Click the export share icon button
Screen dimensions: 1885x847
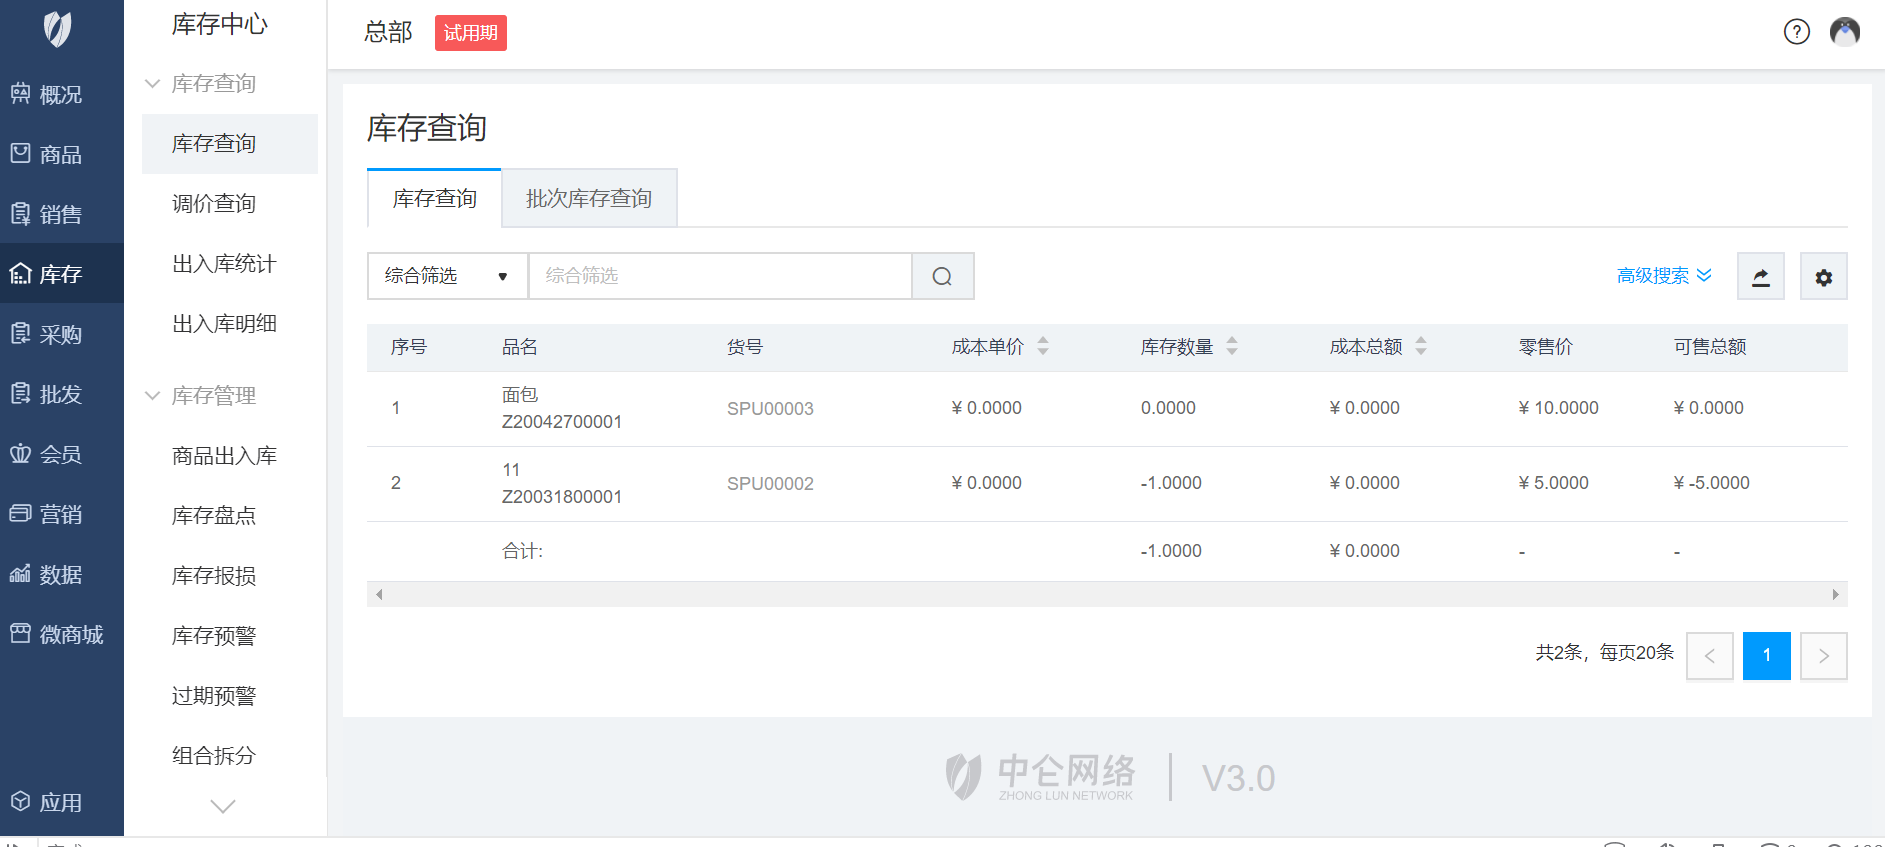(x=1760, y=277)
